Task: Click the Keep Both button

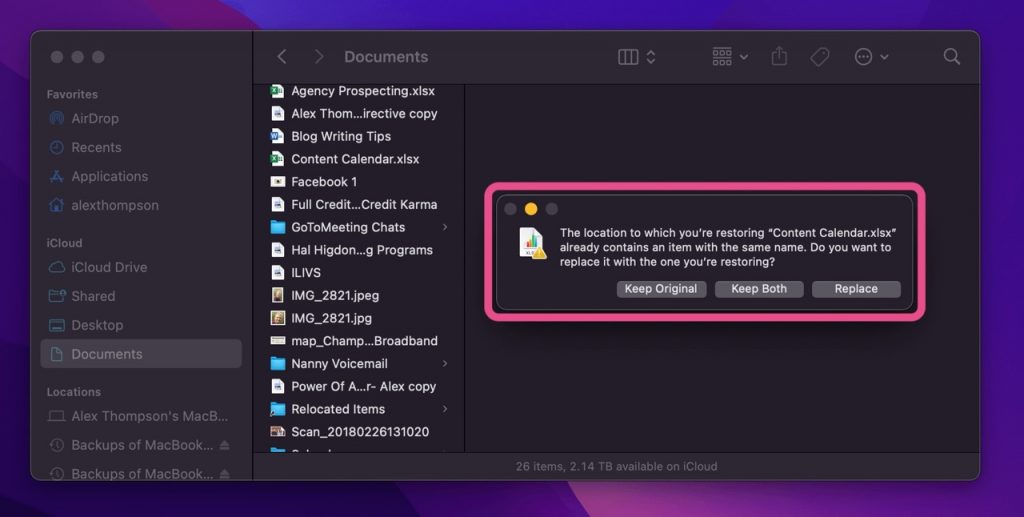Action: pos(759,289)
